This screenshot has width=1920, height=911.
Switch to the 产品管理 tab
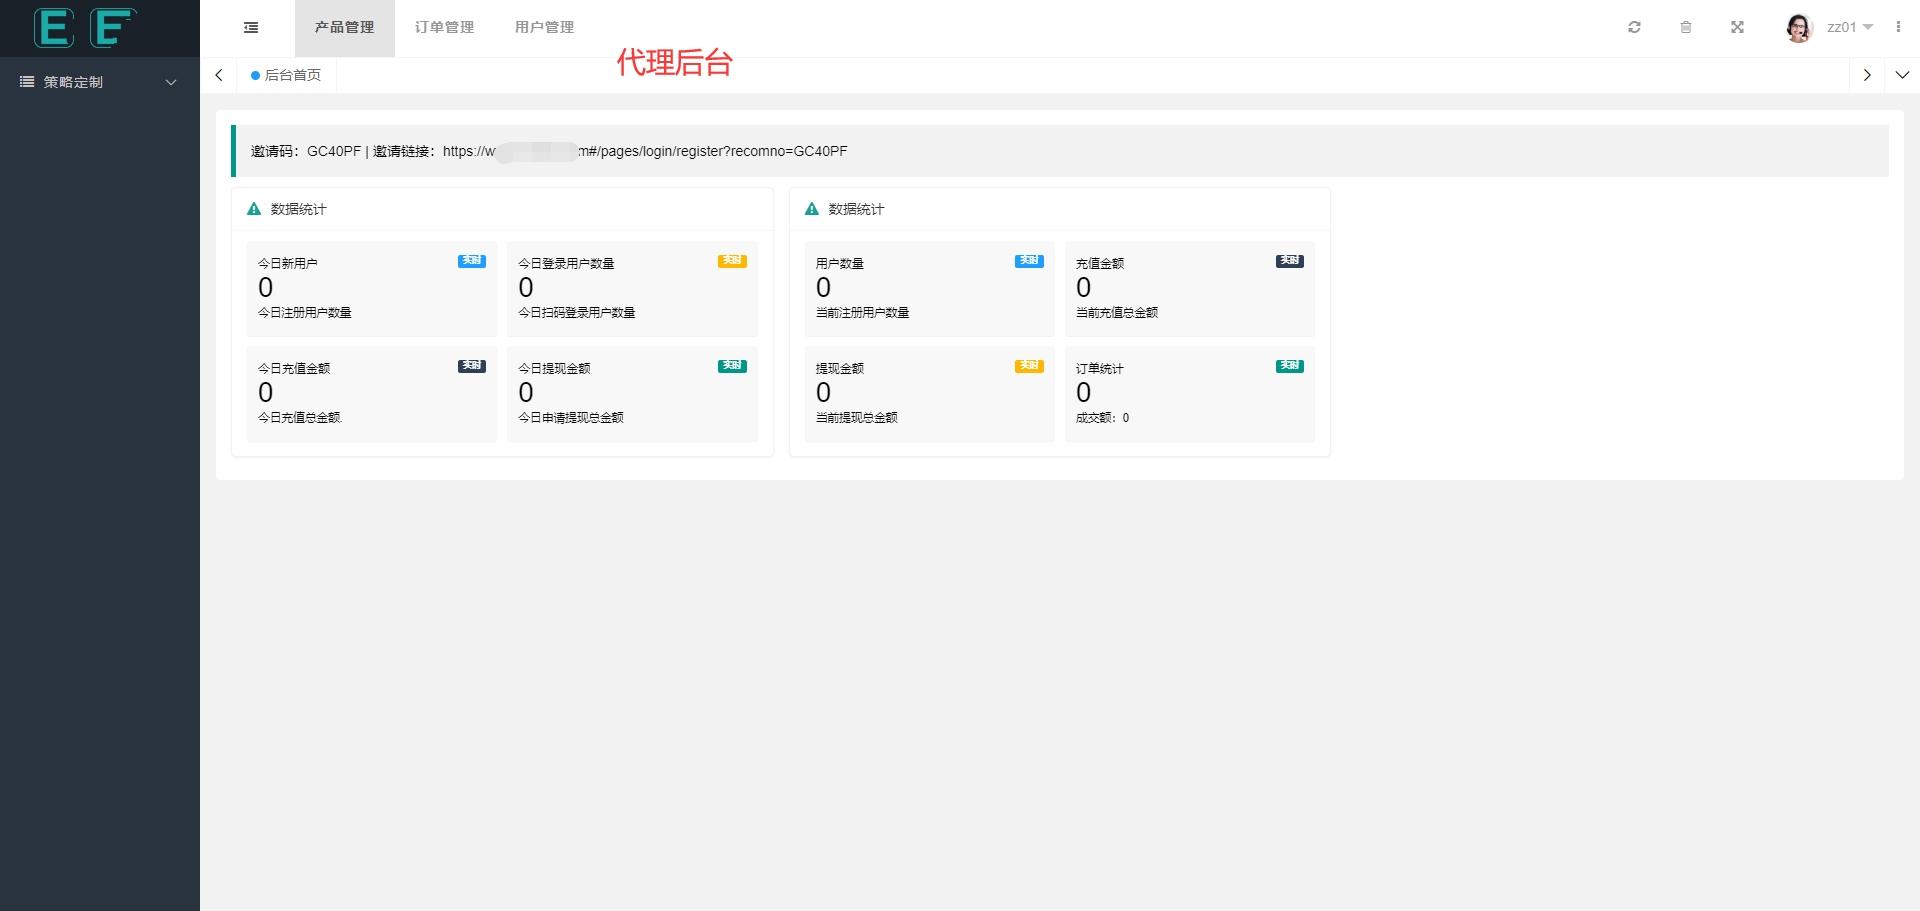tap(344, 28)
